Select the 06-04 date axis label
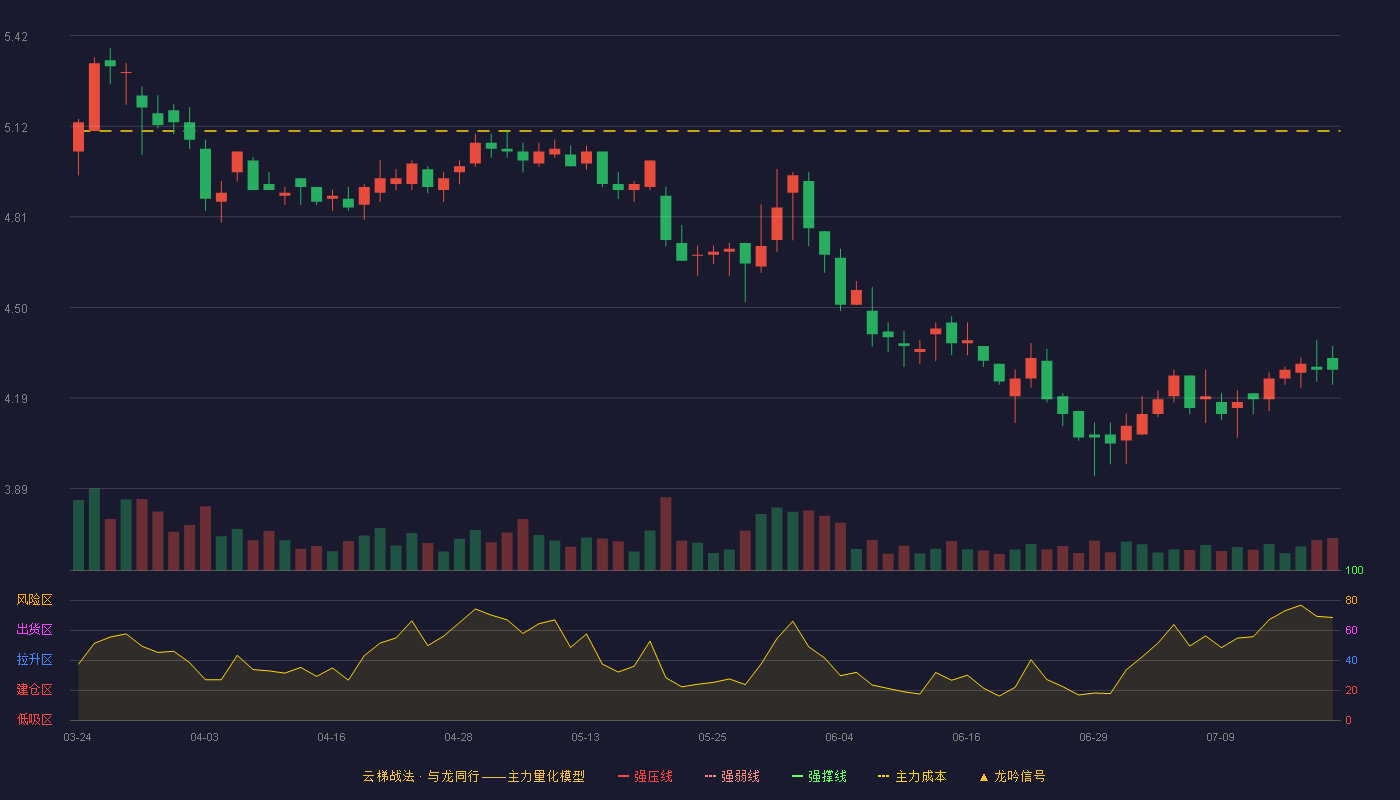1400x800 pixels. pyautogui.click(x=839, y=737)
